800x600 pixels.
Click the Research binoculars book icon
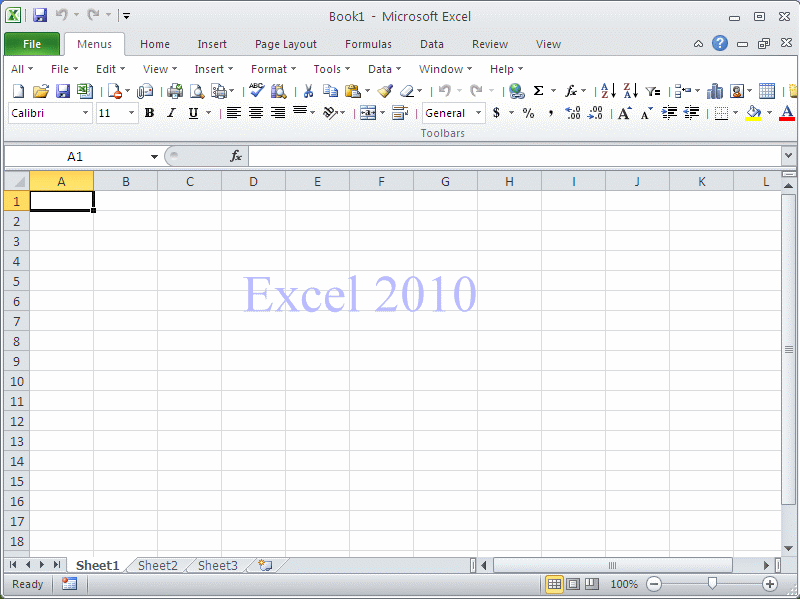pyautogui.click(x=279, y=91)
